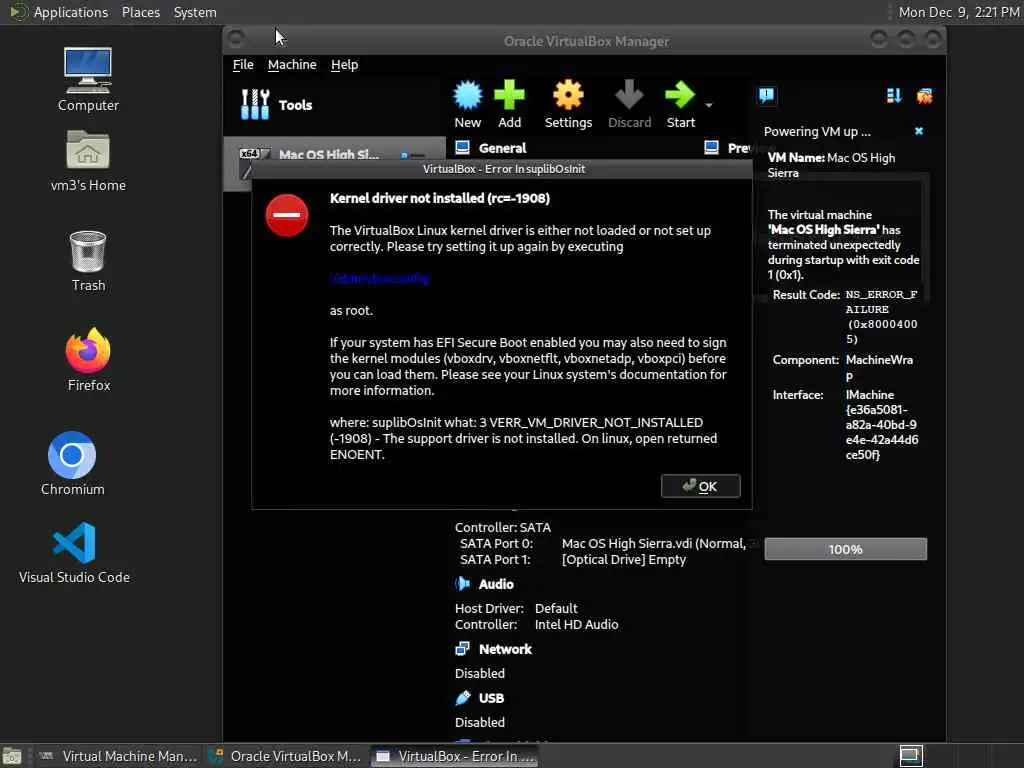The width and height of the screenshot is (1024, 768).
Task: Open the Computer desktop icon
Action: 88,79
